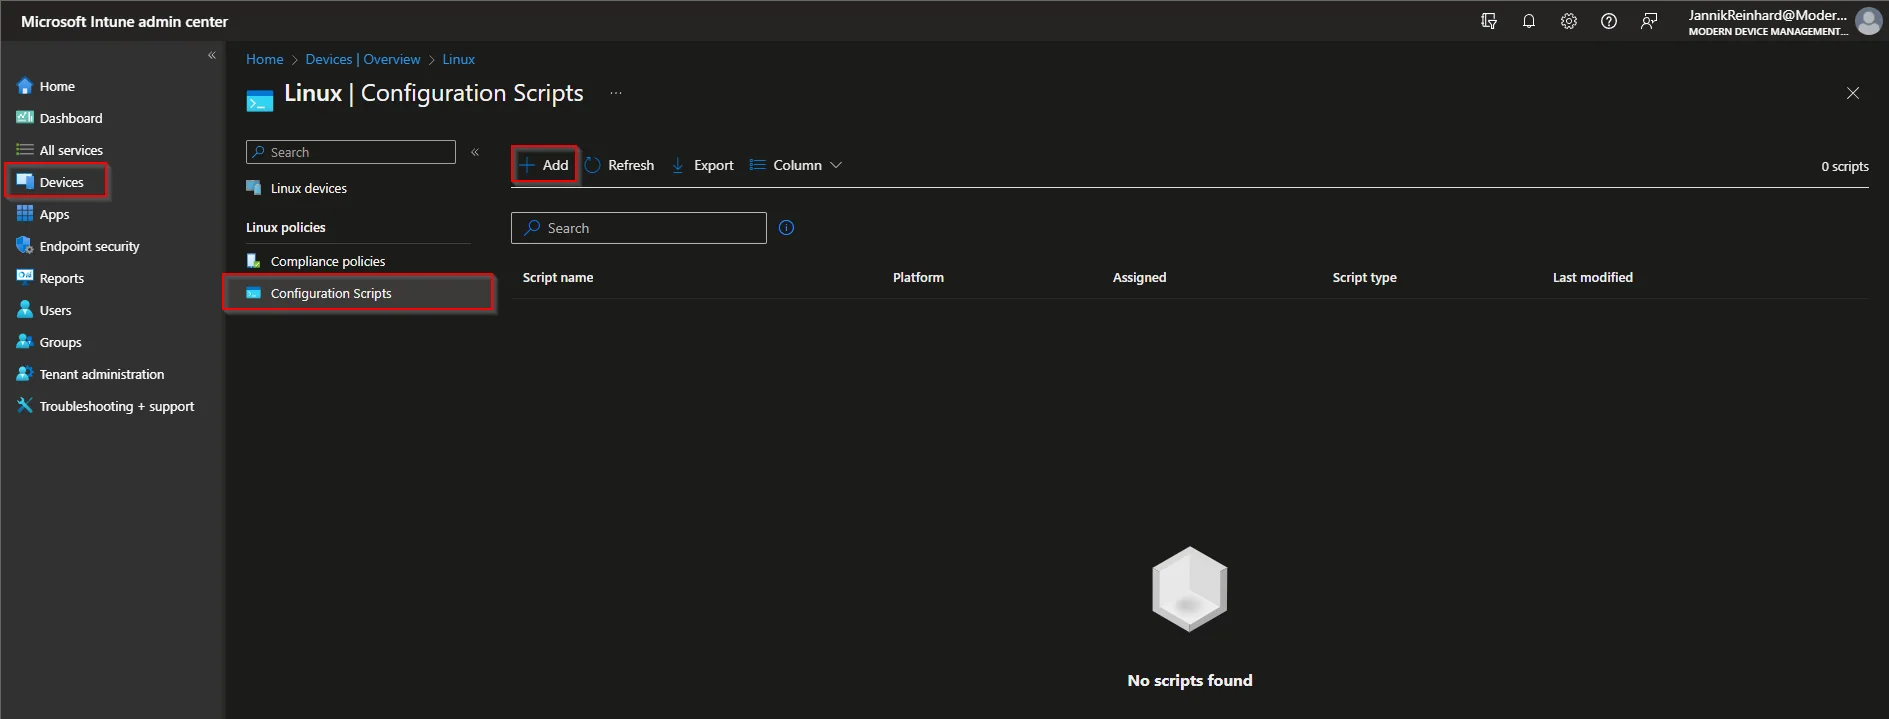Image resolution: width=1889 pixels, height=719 pixels.
Task: Sort by Assigned column
Action: point(1139,277)
